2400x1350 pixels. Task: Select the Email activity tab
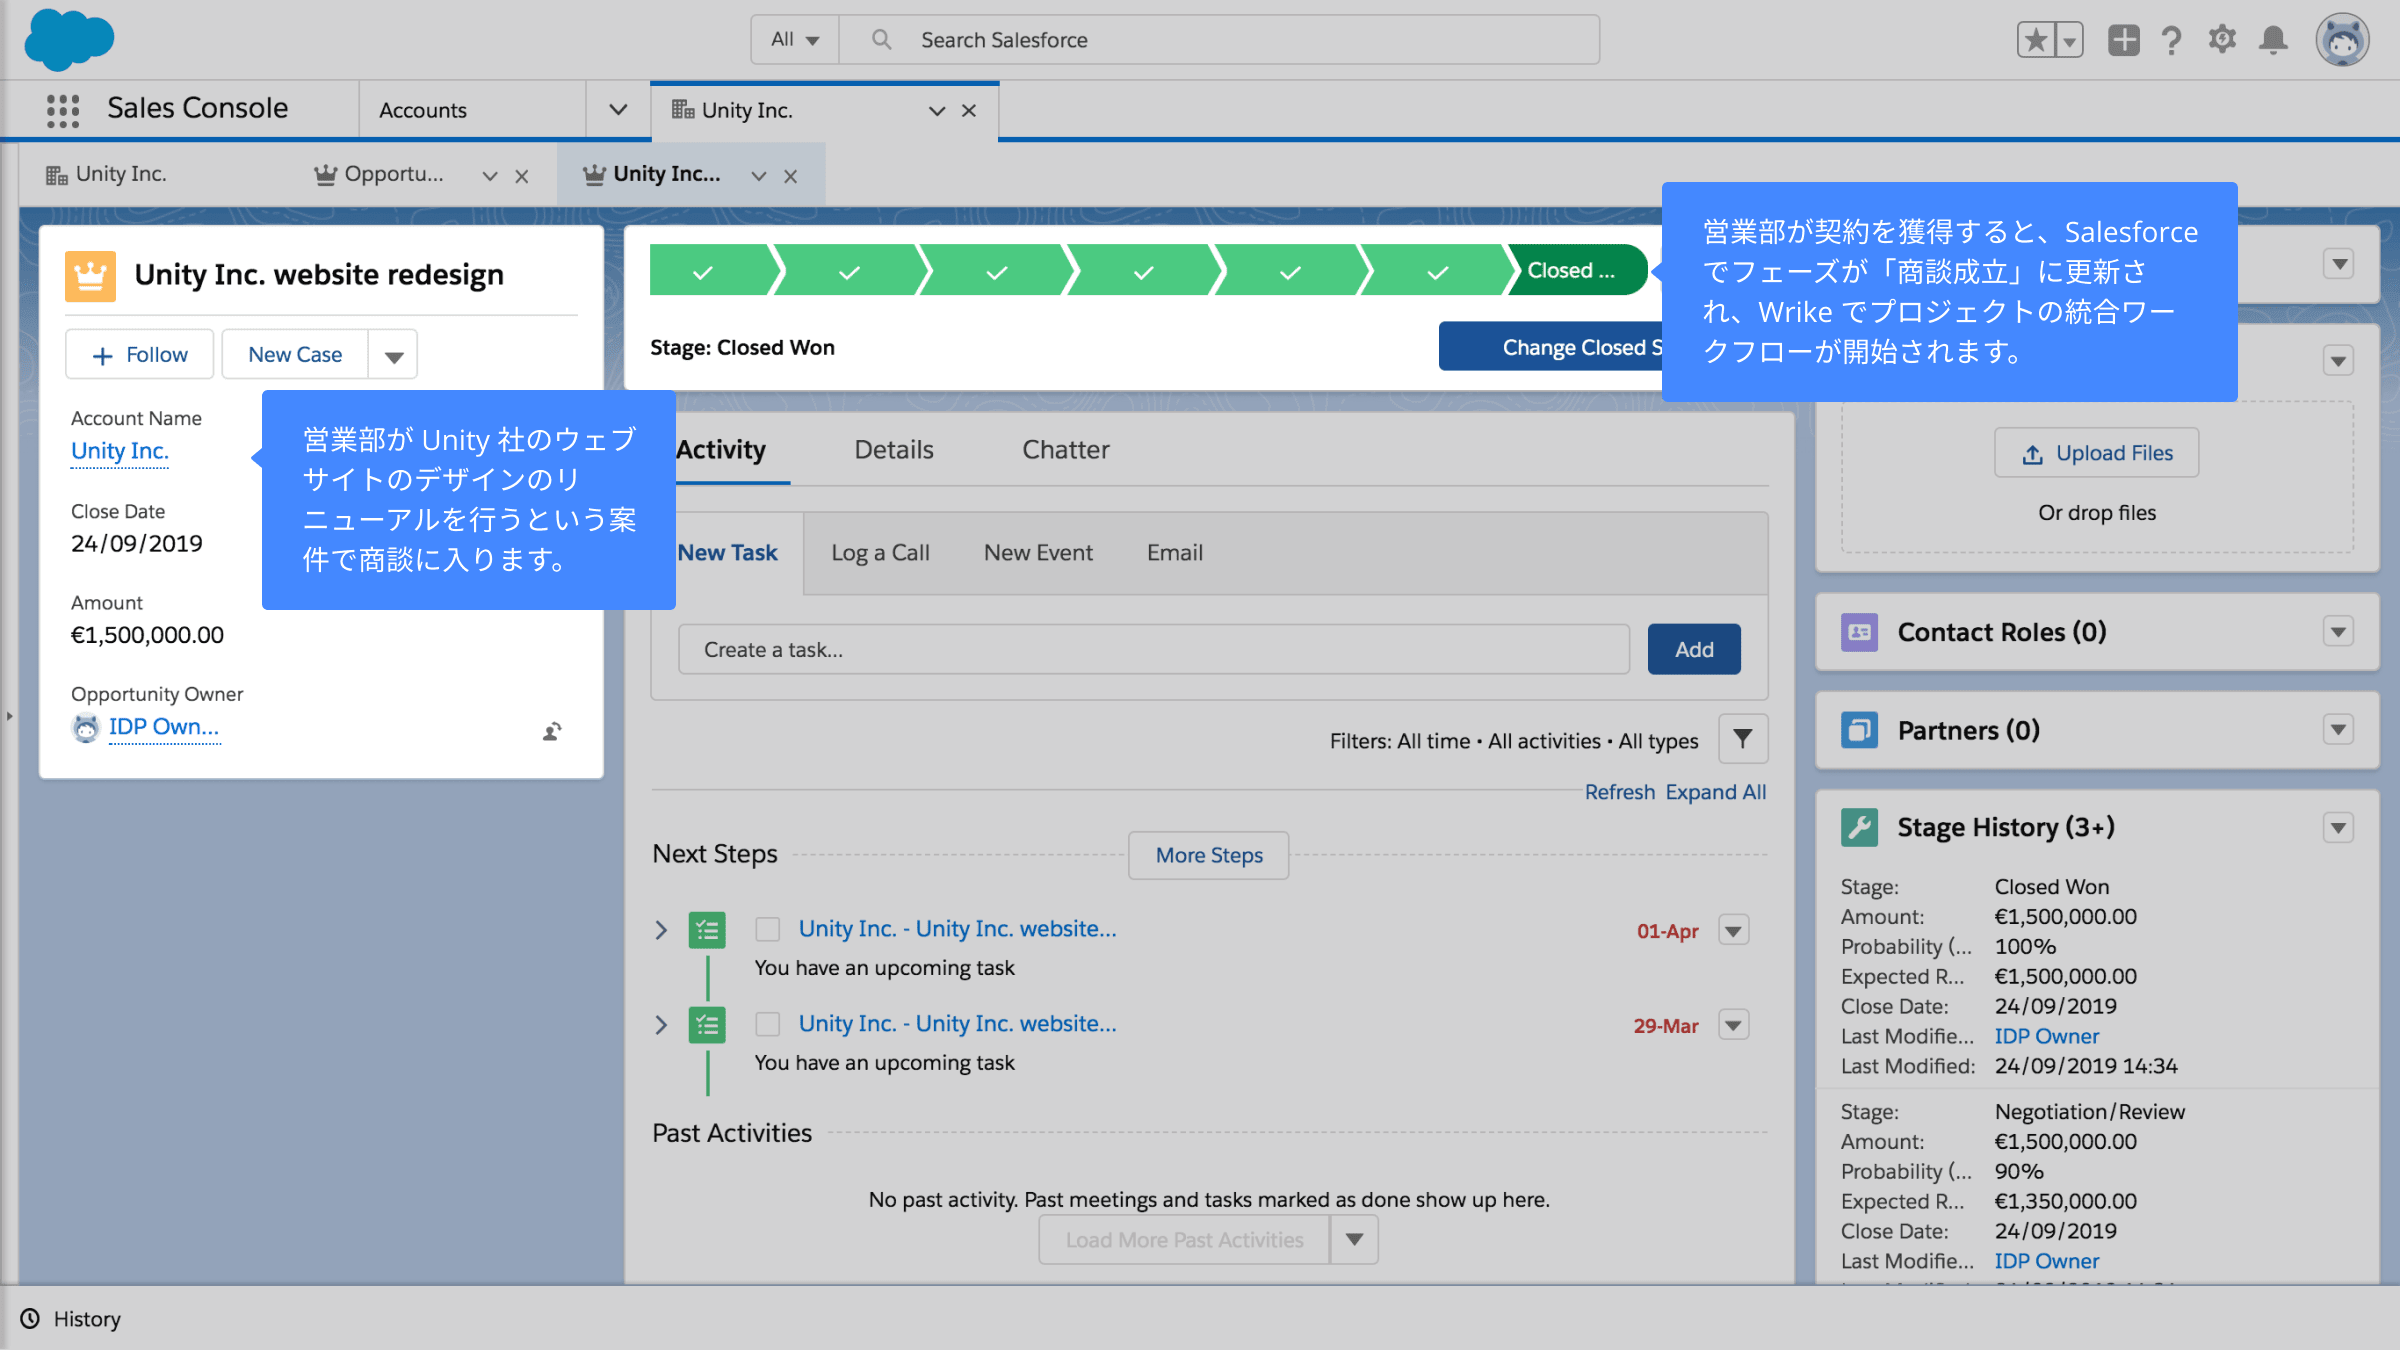tap(1174, 553)
